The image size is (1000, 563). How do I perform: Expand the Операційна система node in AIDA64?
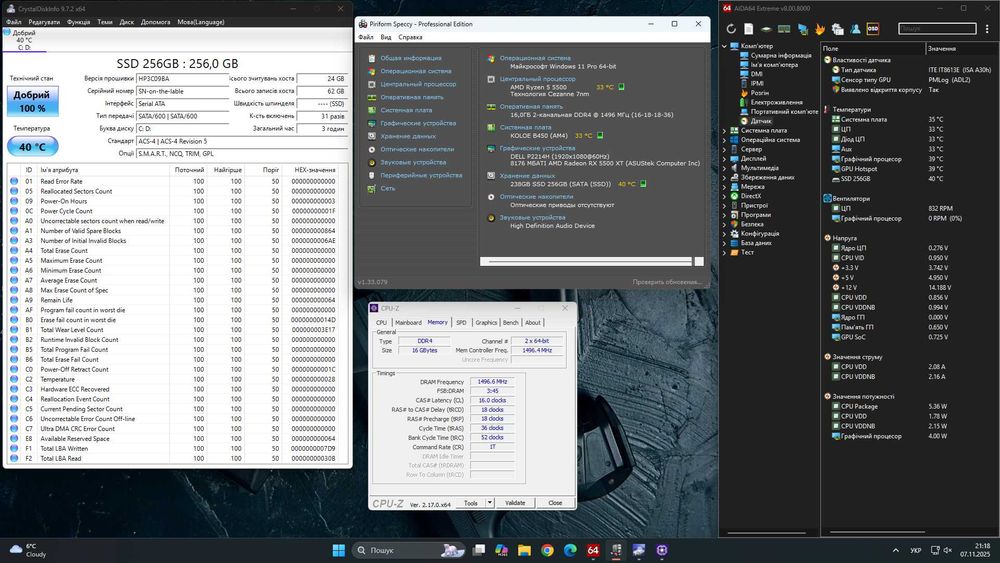(724, 140)
